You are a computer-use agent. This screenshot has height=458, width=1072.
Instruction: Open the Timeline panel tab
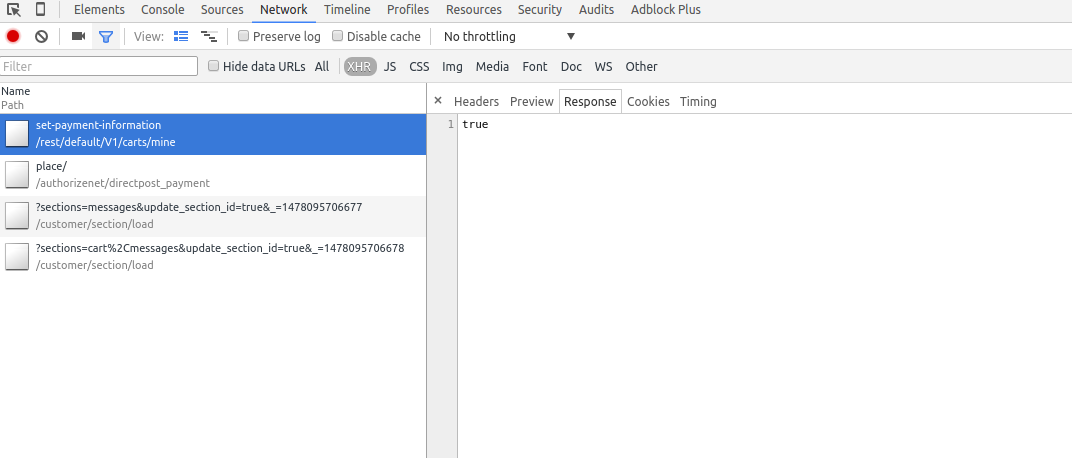347,10
